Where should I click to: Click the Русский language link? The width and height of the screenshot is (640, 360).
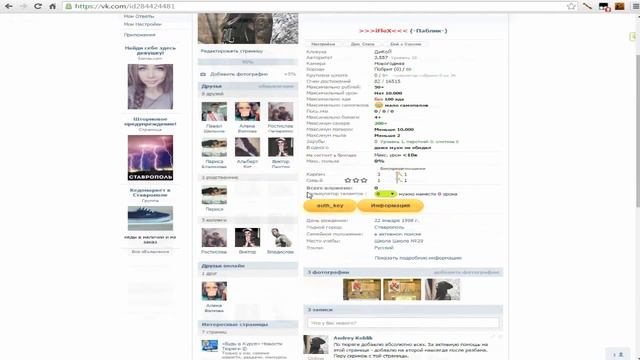pos(384,248)
